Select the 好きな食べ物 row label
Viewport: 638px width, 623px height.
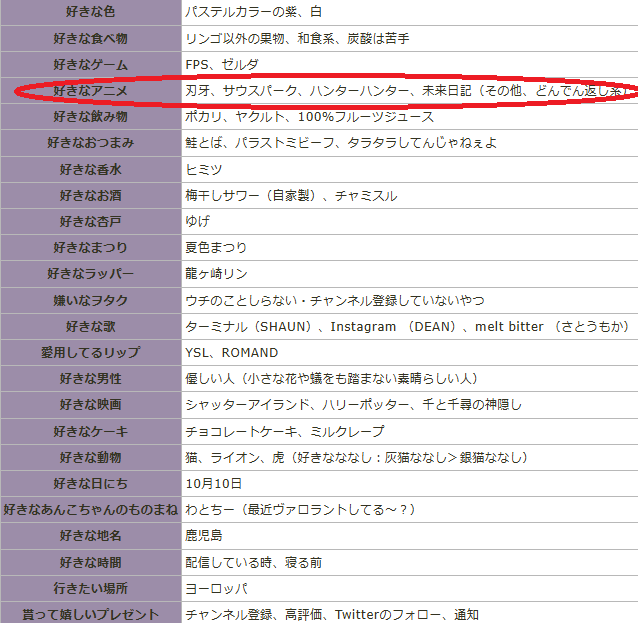coord(90,38)
